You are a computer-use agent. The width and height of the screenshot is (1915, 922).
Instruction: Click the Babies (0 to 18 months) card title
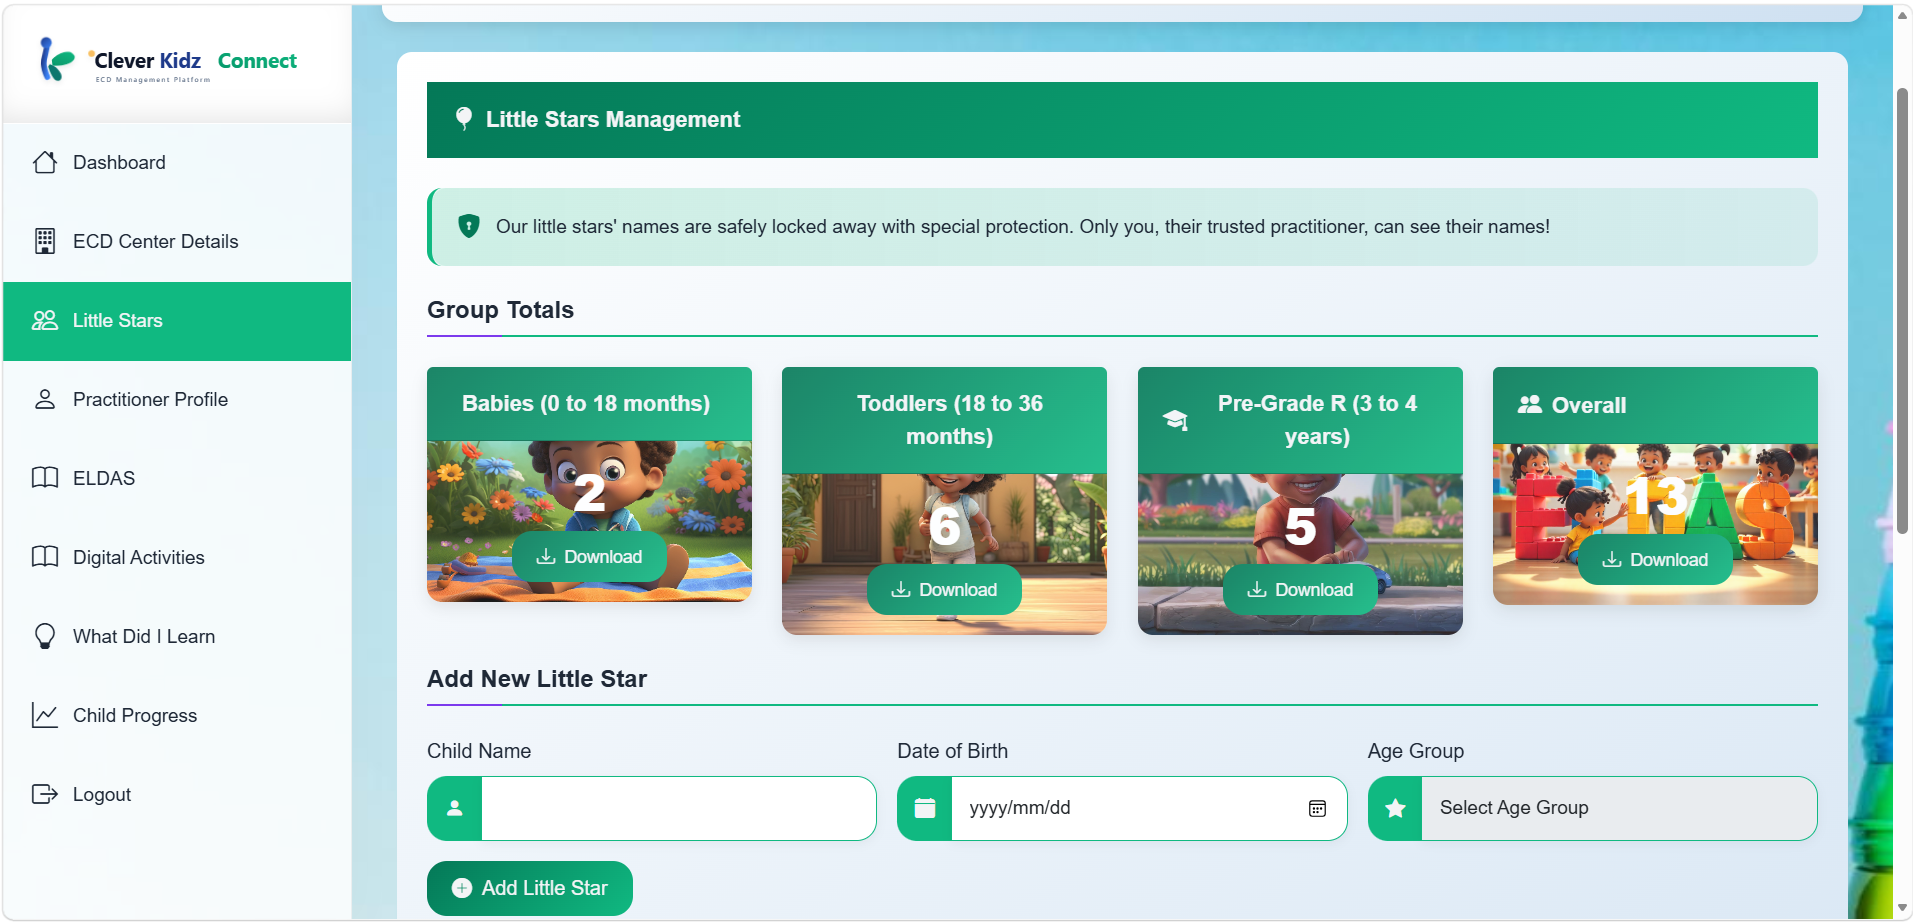[586, 404]
